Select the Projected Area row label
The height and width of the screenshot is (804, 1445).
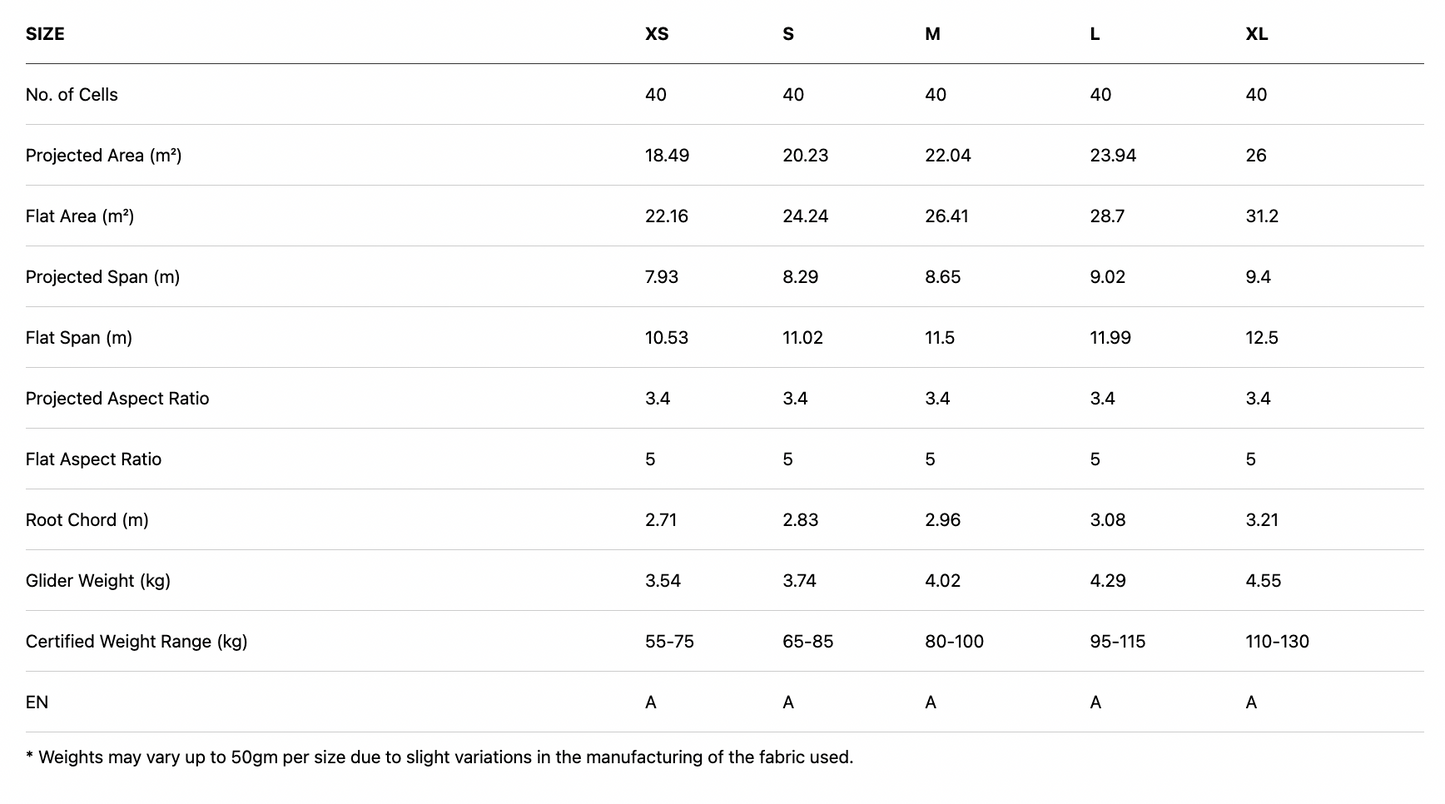(104, 156)
